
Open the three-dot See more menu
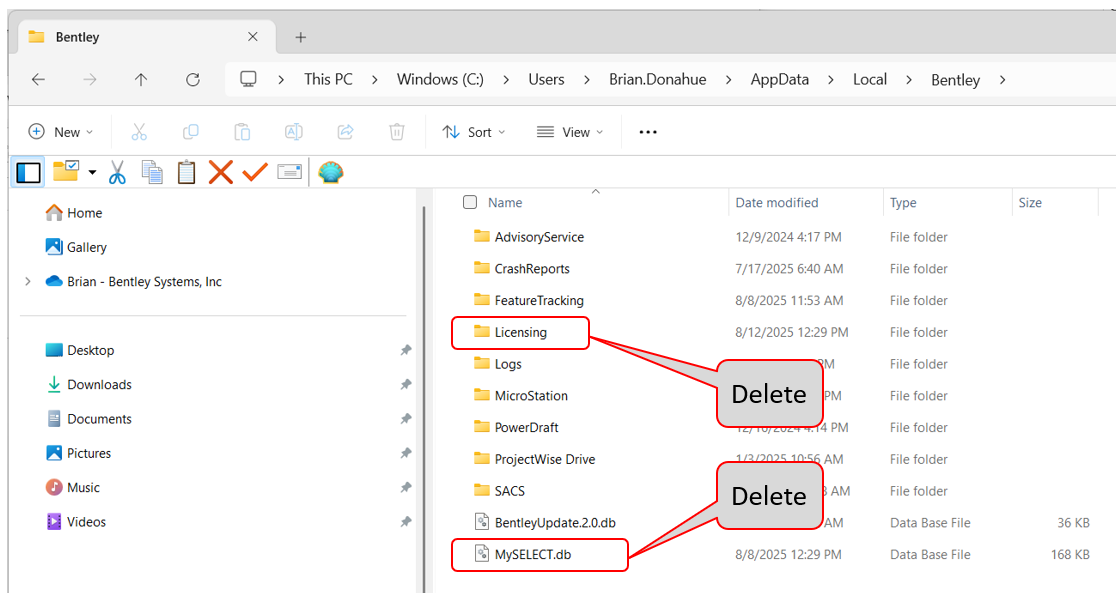coord(648,132)
